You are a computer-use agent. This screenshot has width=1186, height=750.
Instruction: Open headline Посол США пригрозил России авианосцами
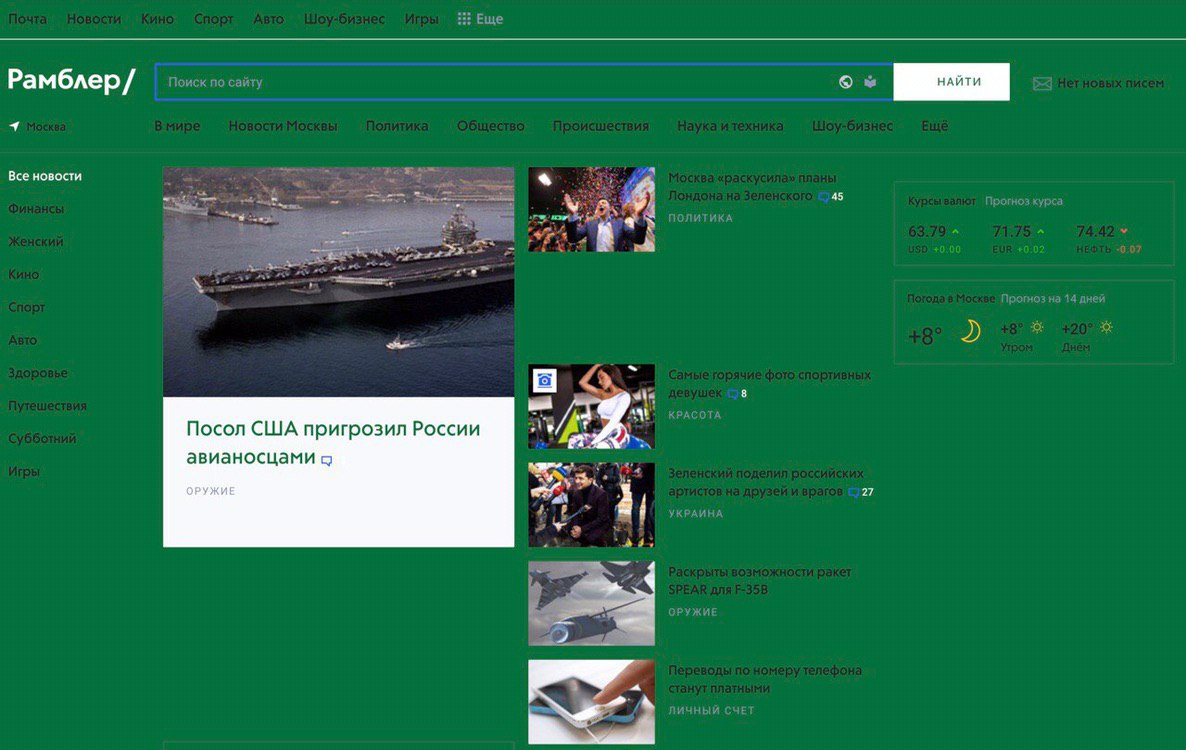coord(333,442)
